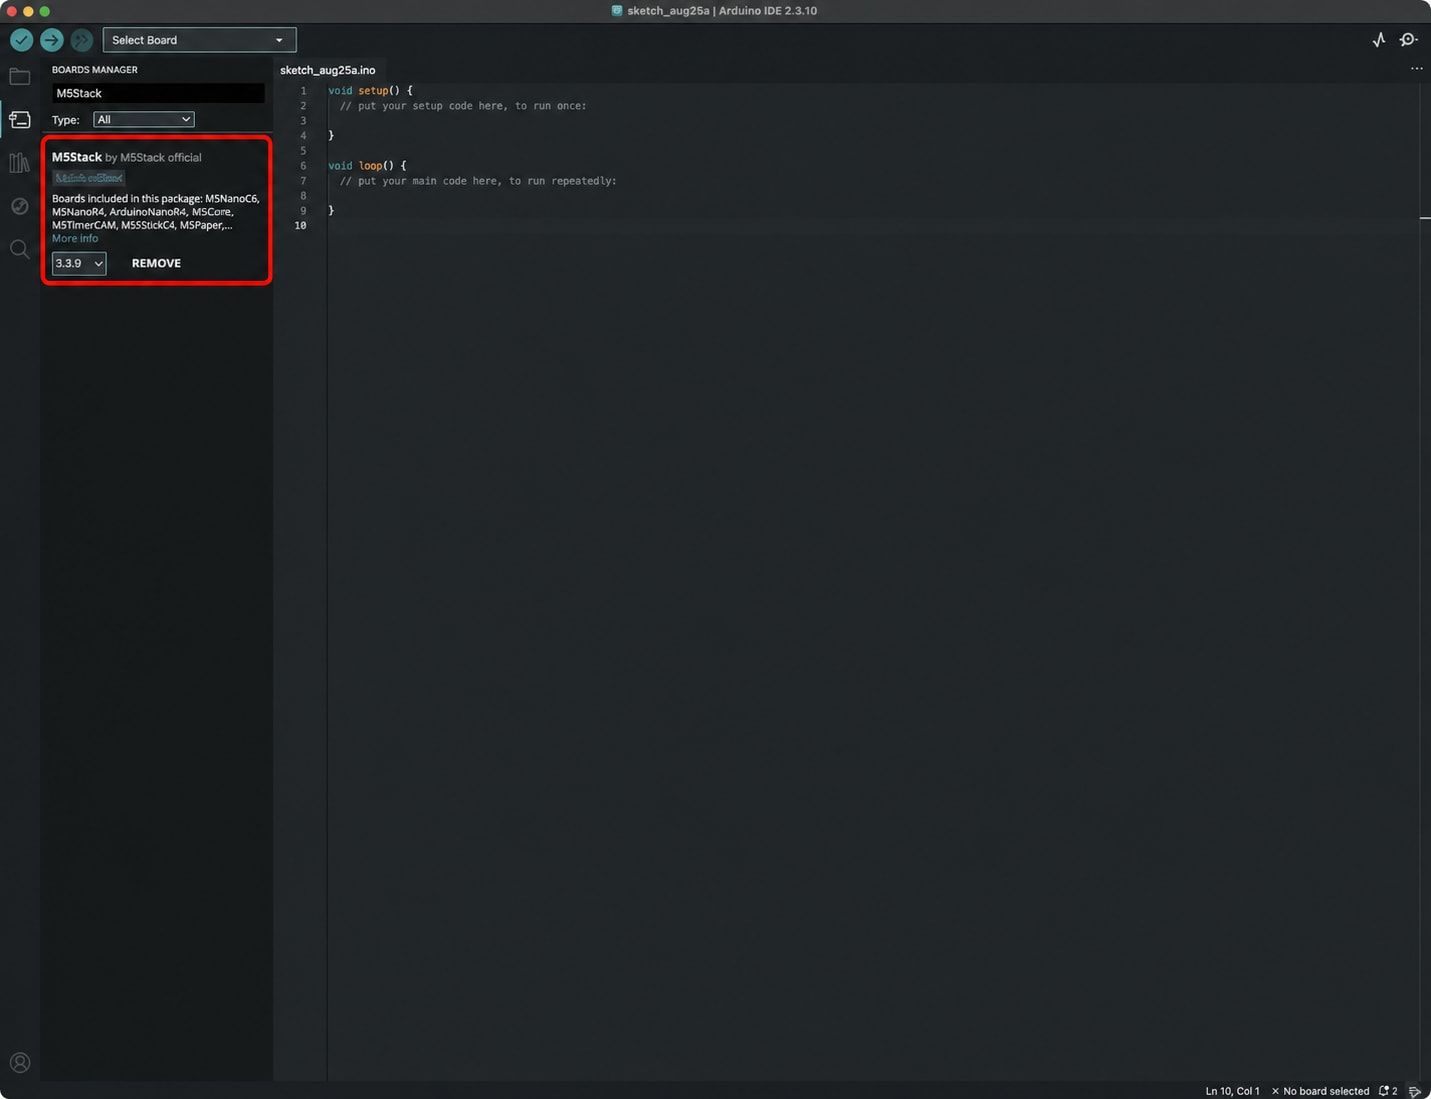Open the 3.3.9 version dropdown
This screenshot has width=1431, height=1099.
pyautogui.click(x=79, y=263)
